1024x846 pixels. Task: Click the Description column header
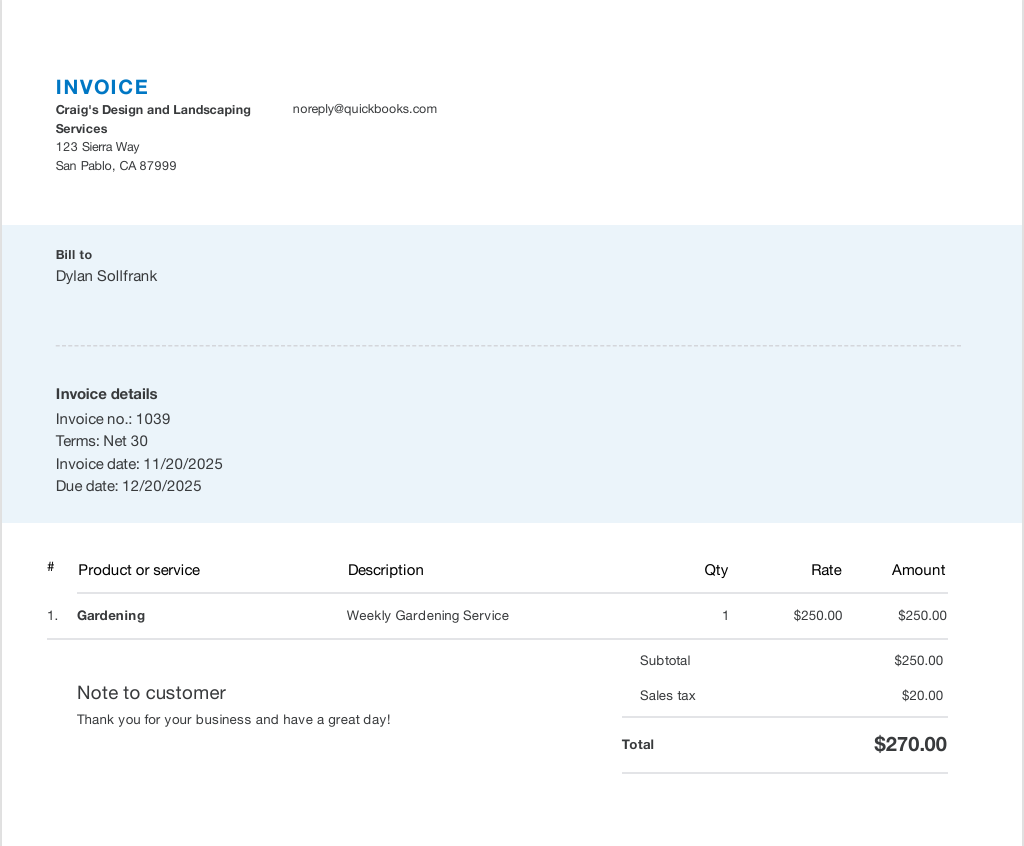point(385,570)
